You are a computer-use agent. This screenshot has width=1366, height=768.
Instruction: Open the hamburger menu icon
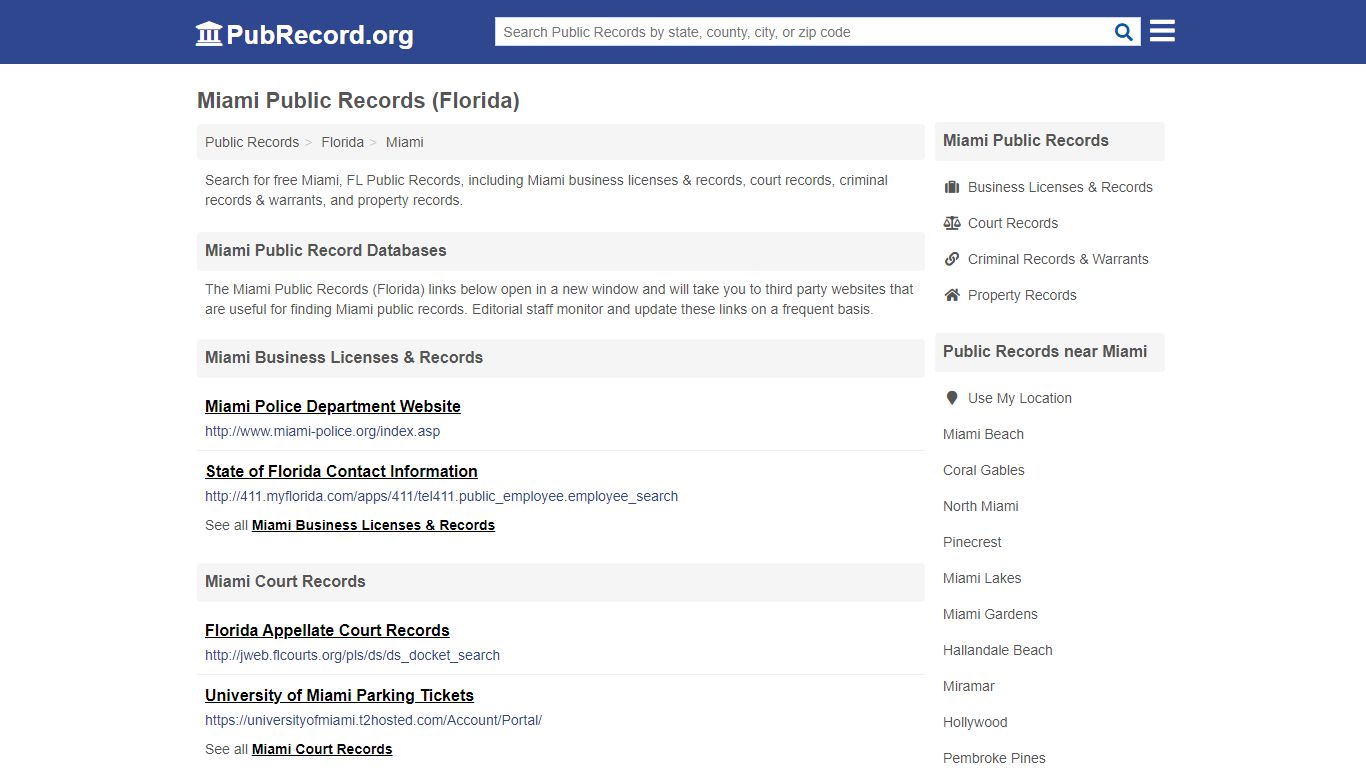1162,31
